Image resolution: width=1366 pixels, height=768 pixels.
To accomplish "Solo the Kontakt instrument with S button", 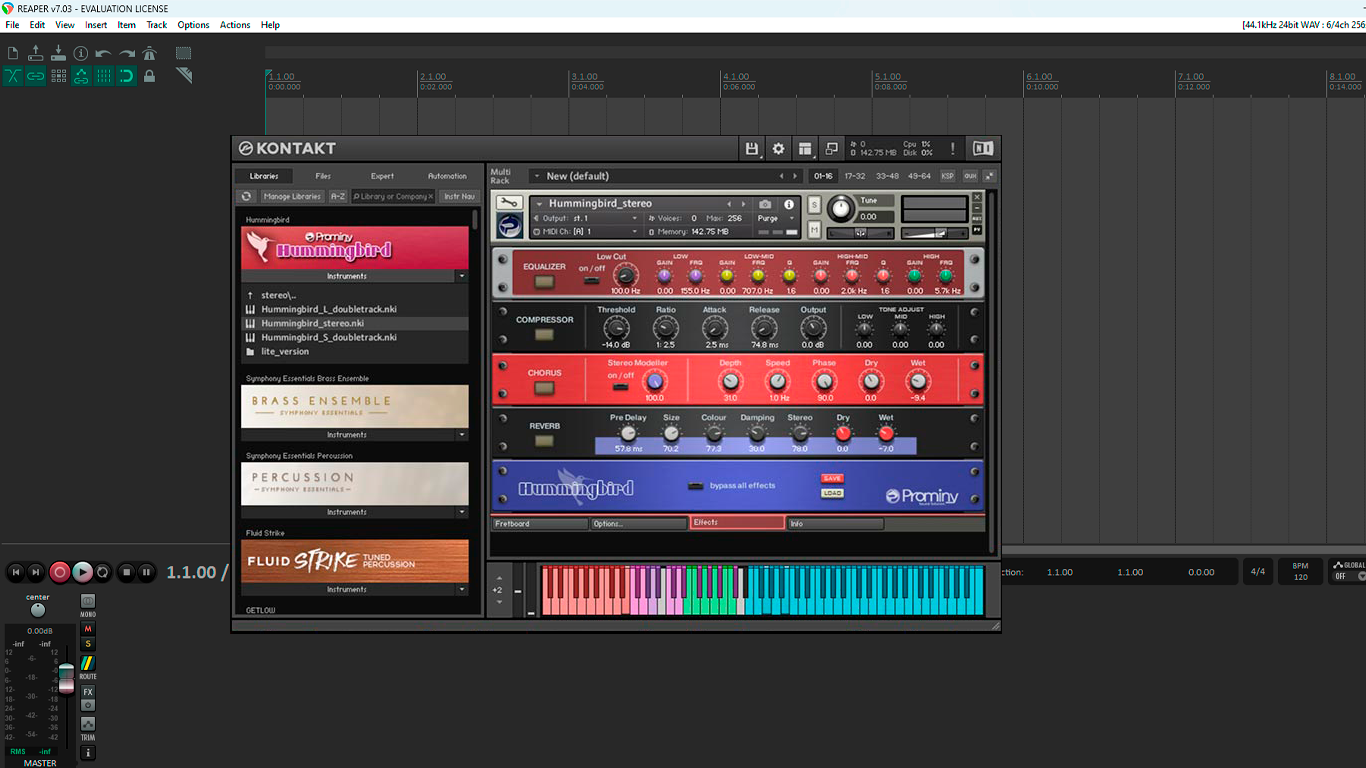I will click(814, 204).
